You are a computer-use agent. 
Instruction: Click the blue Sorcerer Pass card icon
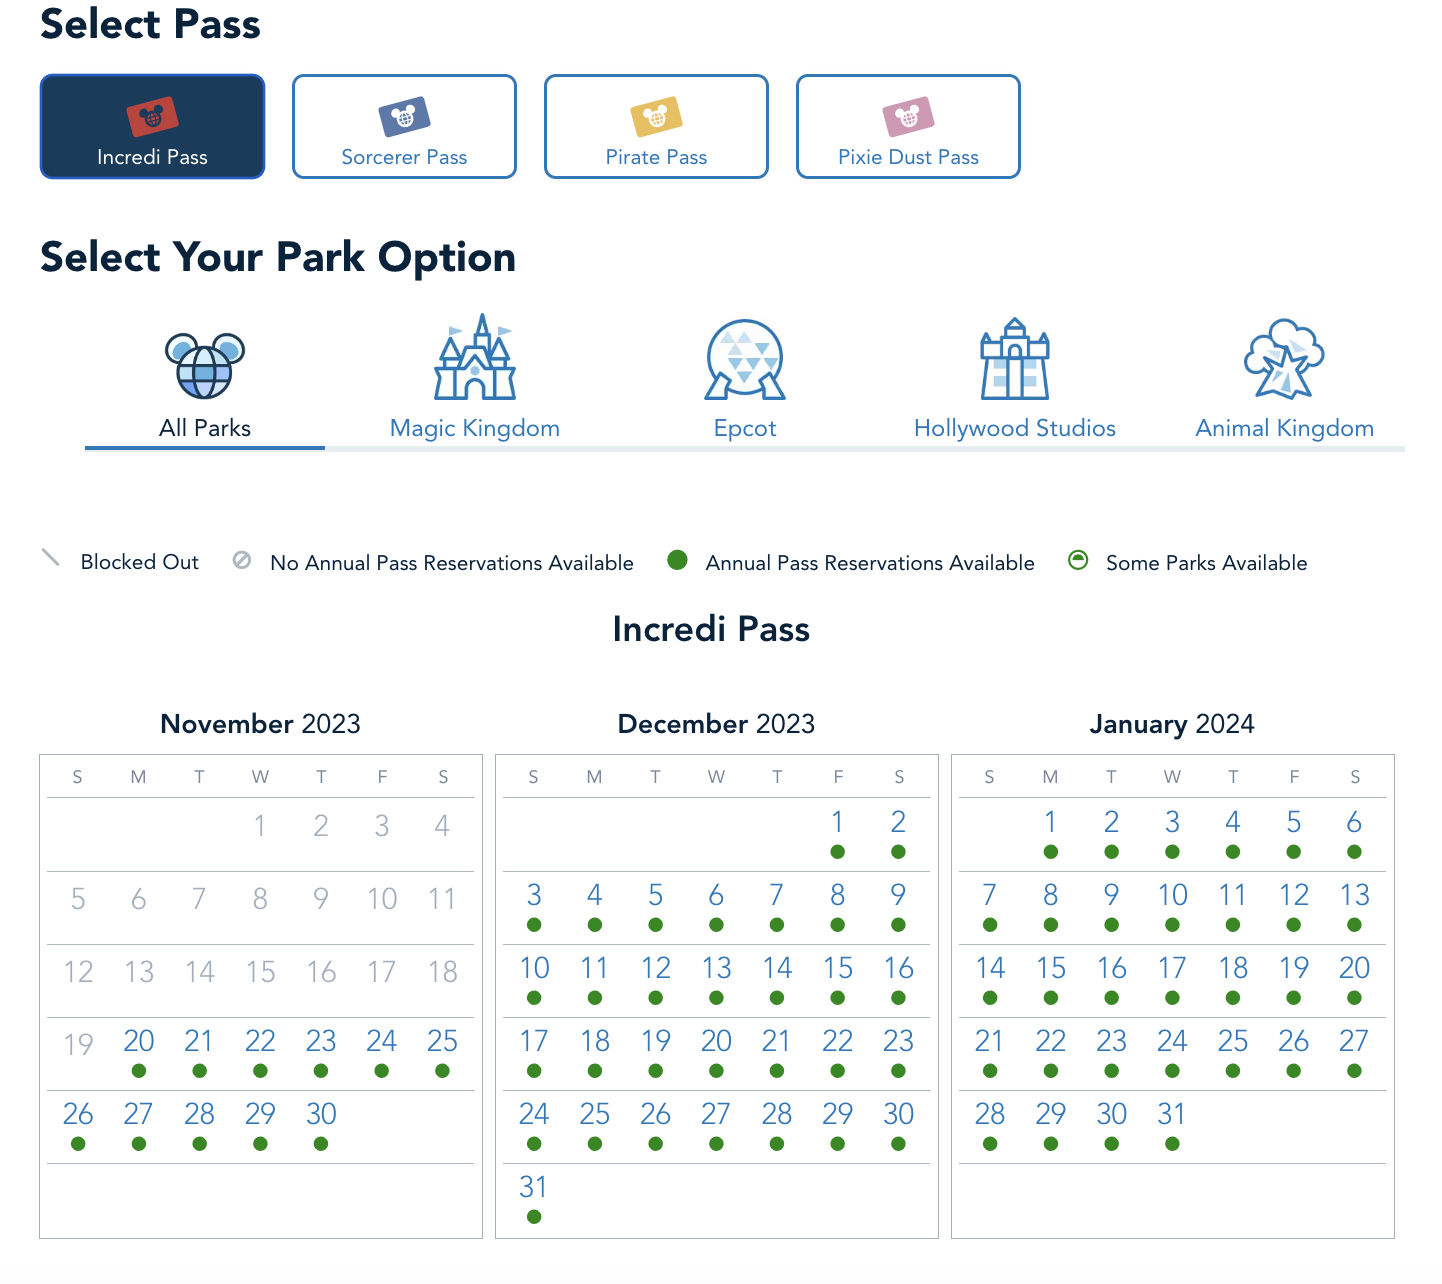click(404, 117)
